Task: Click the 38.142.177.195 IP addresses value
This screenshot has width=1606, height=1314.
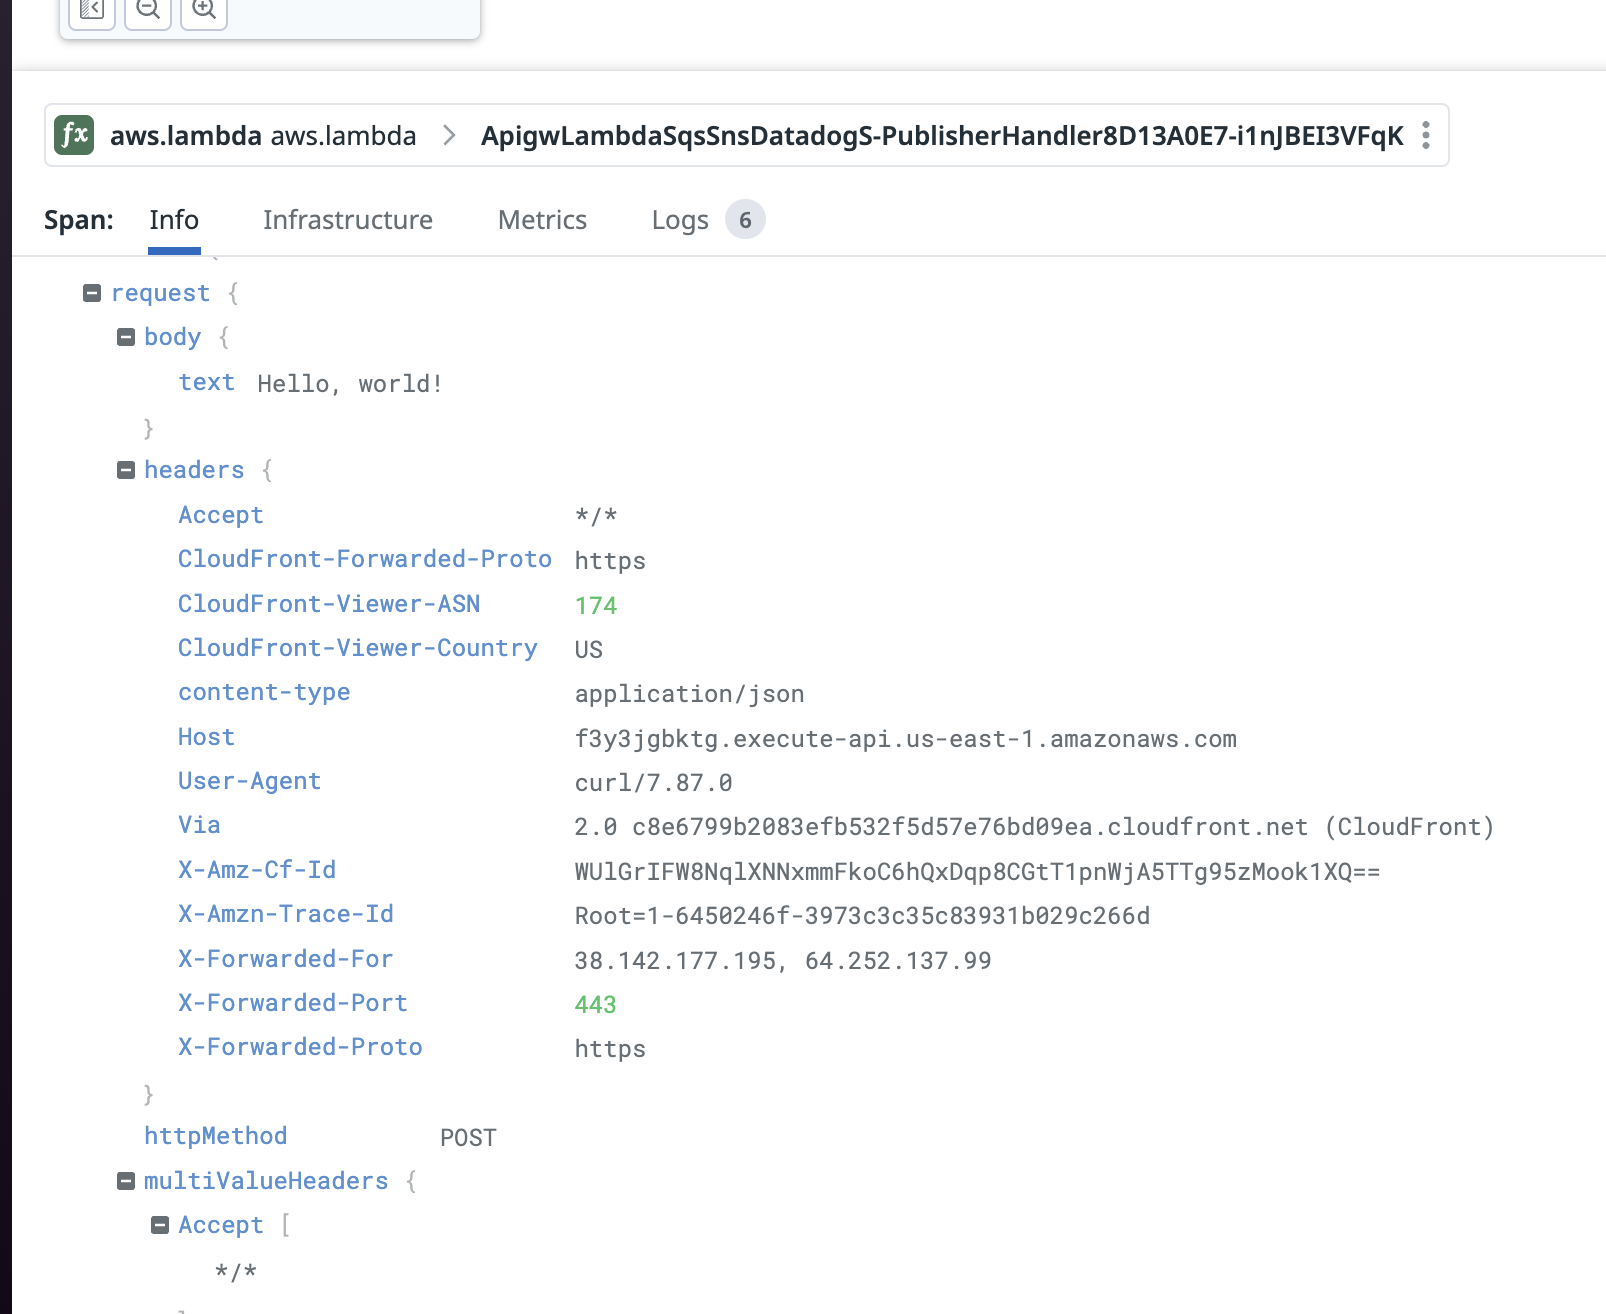Action: click(x=783, y=961)
